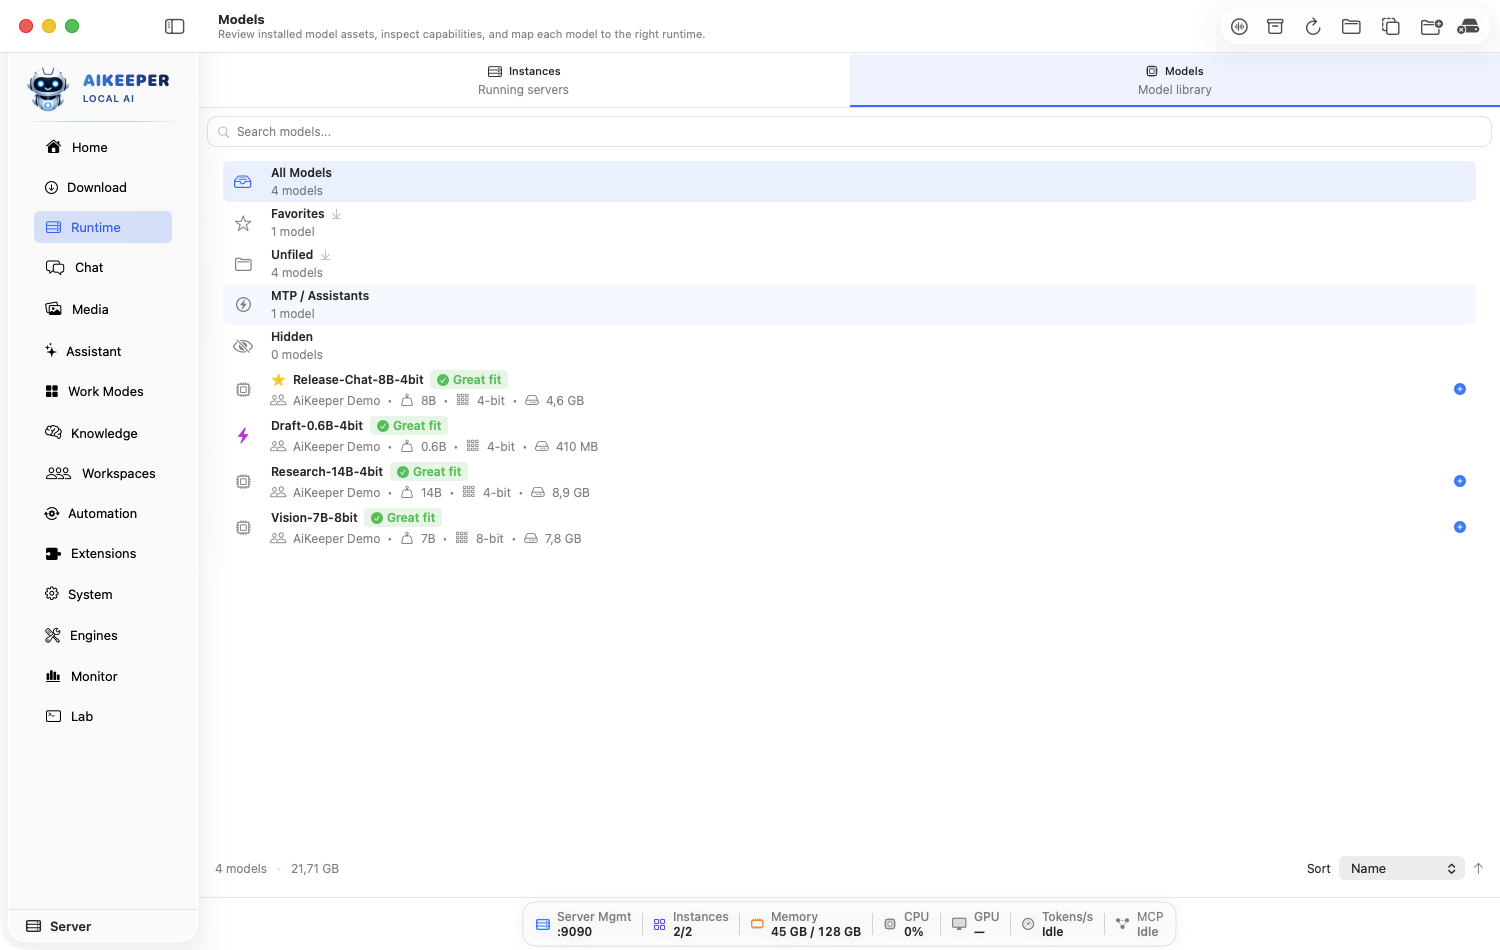This screenshot has height=950, width=1500.
Task: Click the 21,71 GB total size text
Action: pos(315,869)
